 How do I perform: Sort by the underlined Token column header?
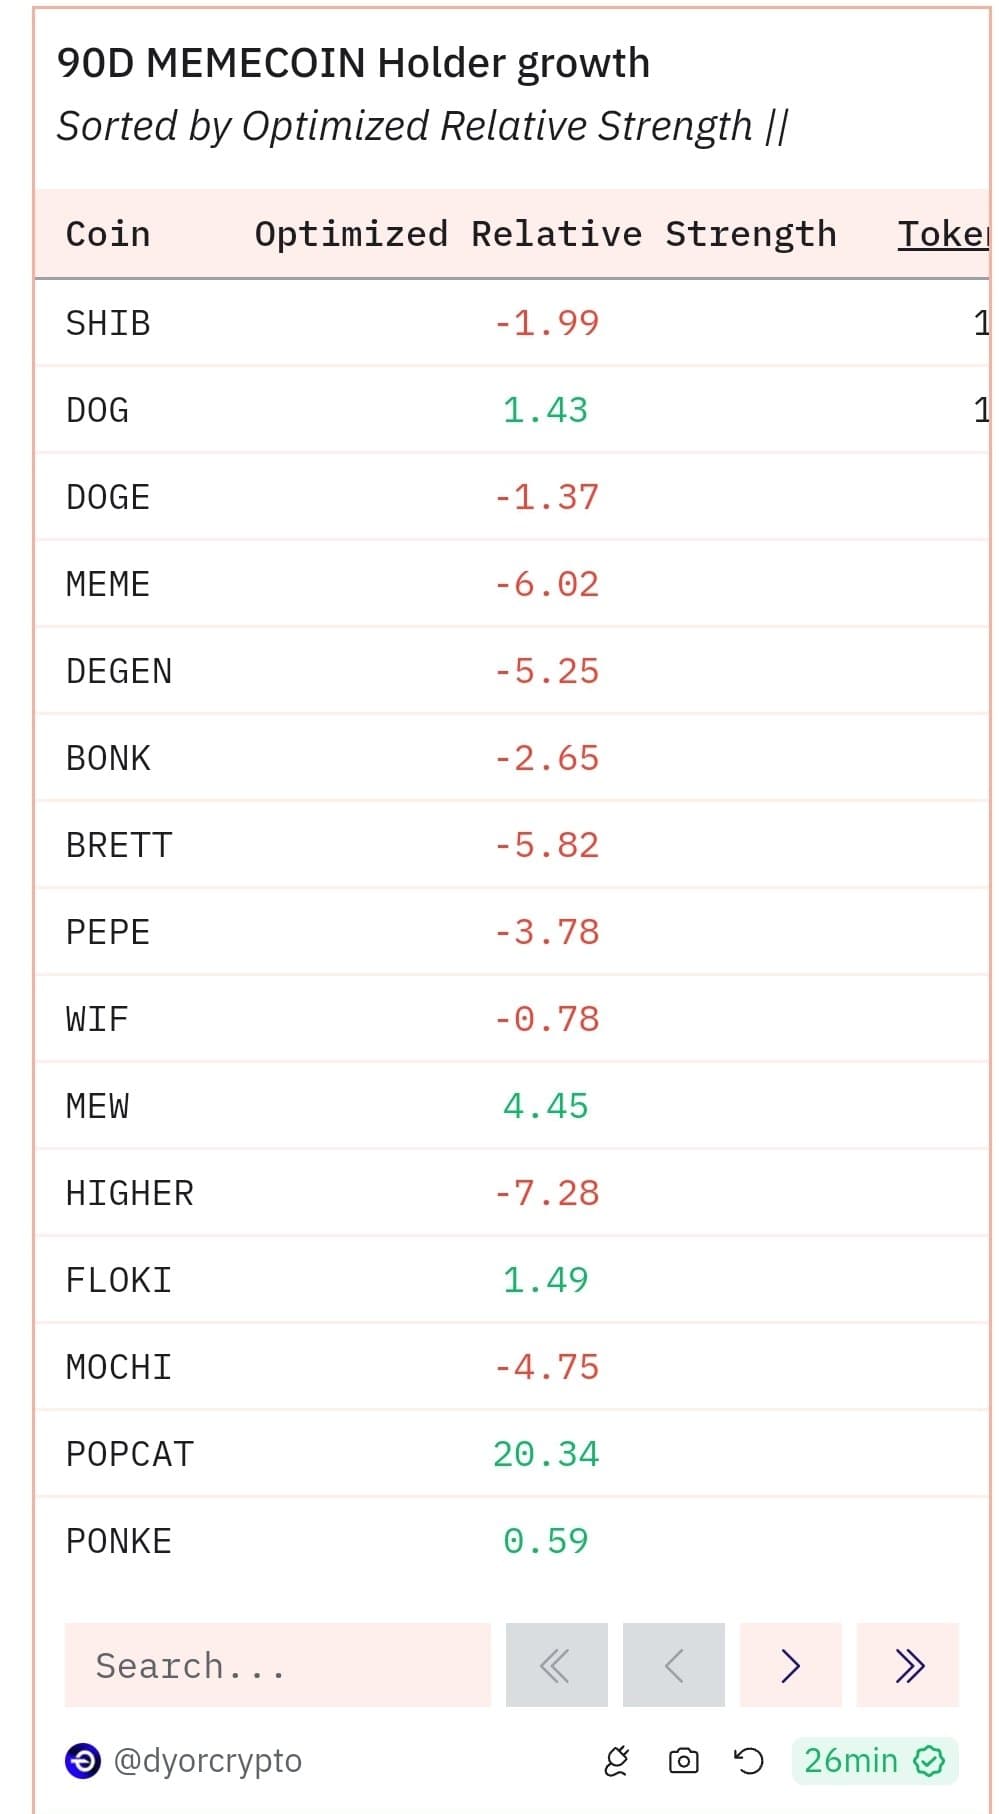click(x=942, y=234)
